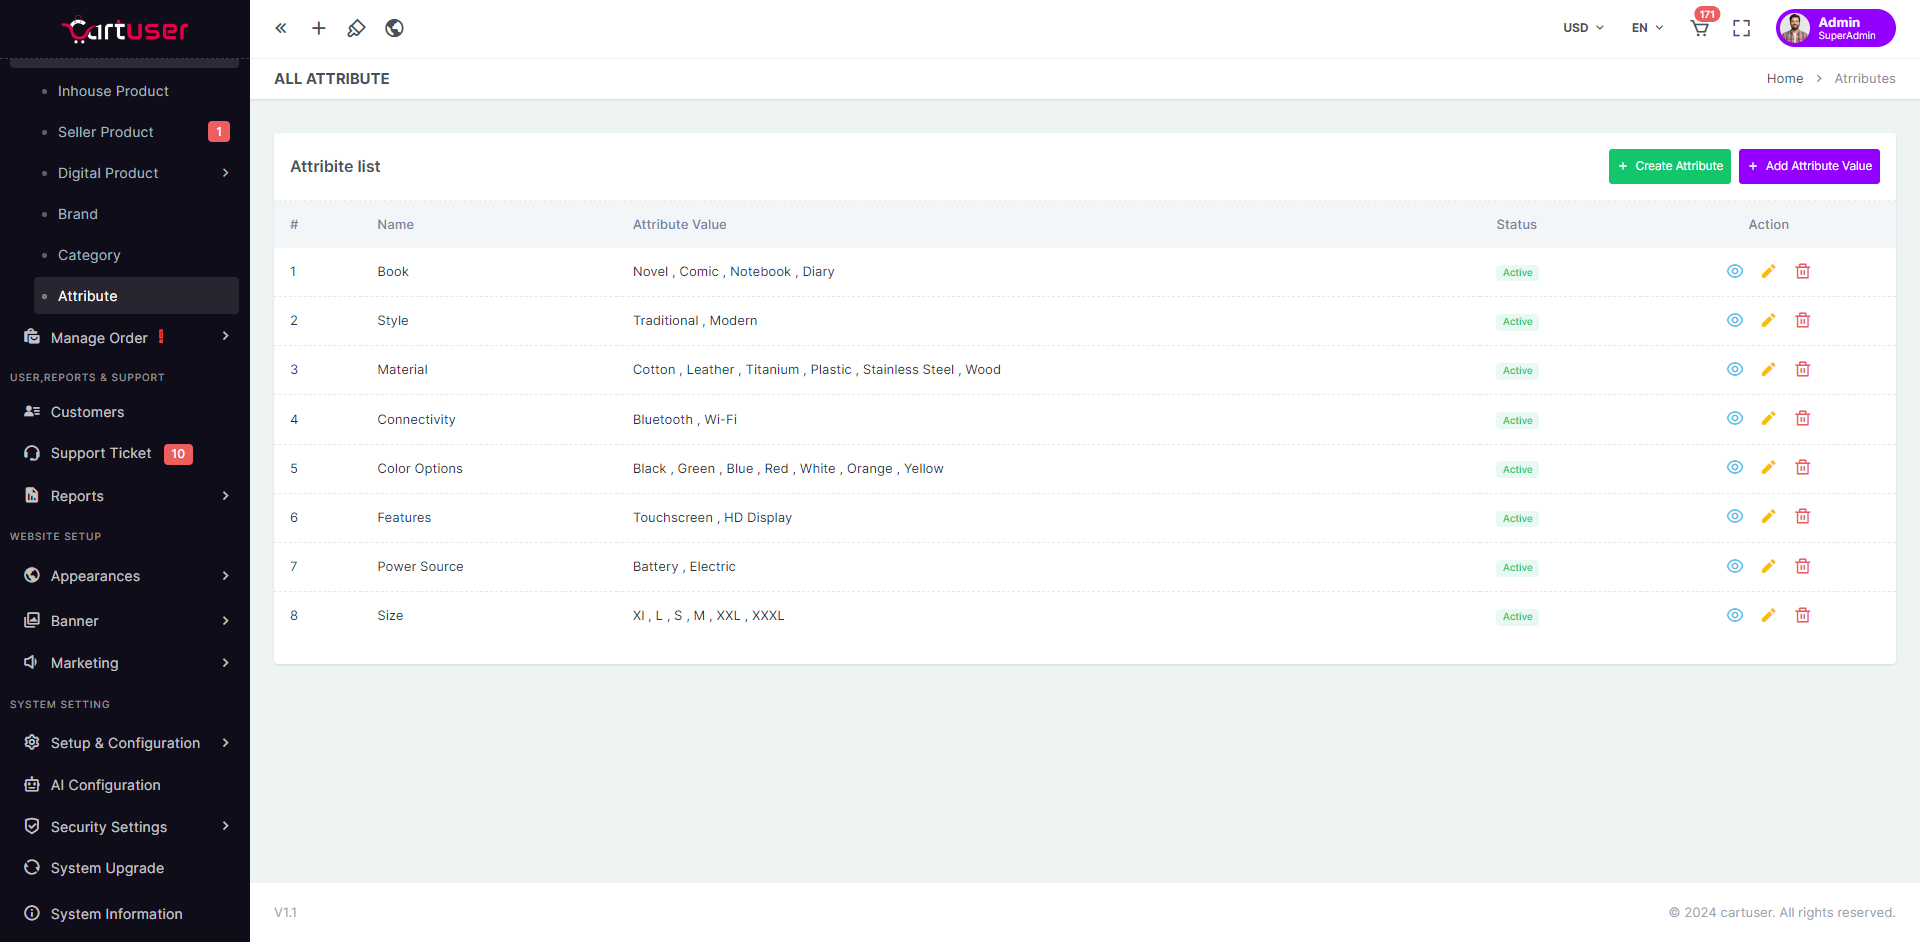View the Color Options attribute details
Viewport: 1920px width, 942px height.
pyautogui.click(x=1734, y=468)
